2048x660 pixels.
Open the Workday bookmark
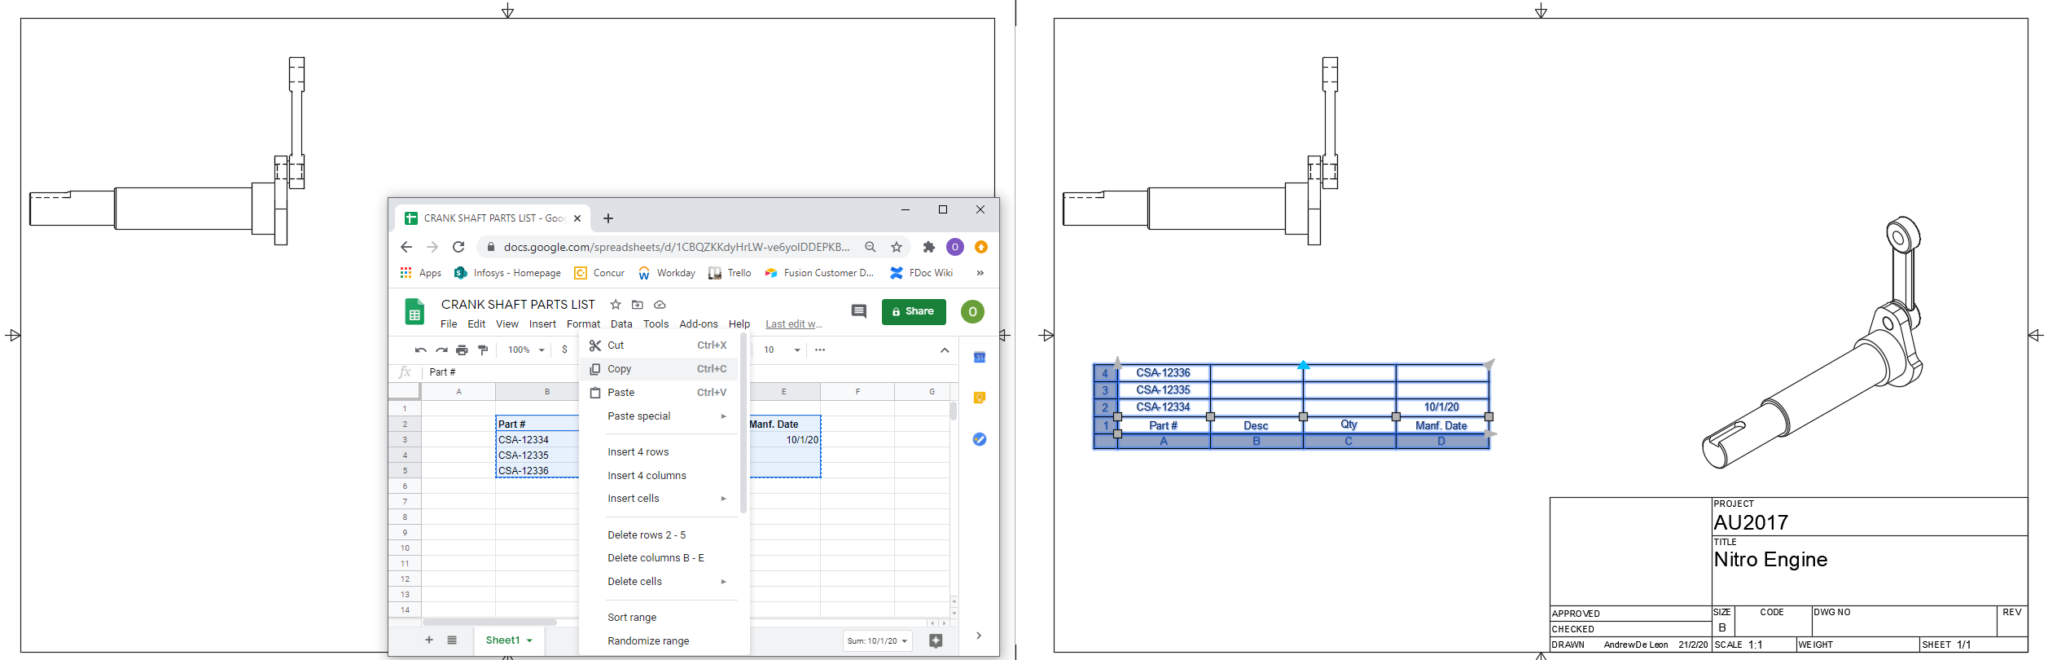(x=666, y=273)
